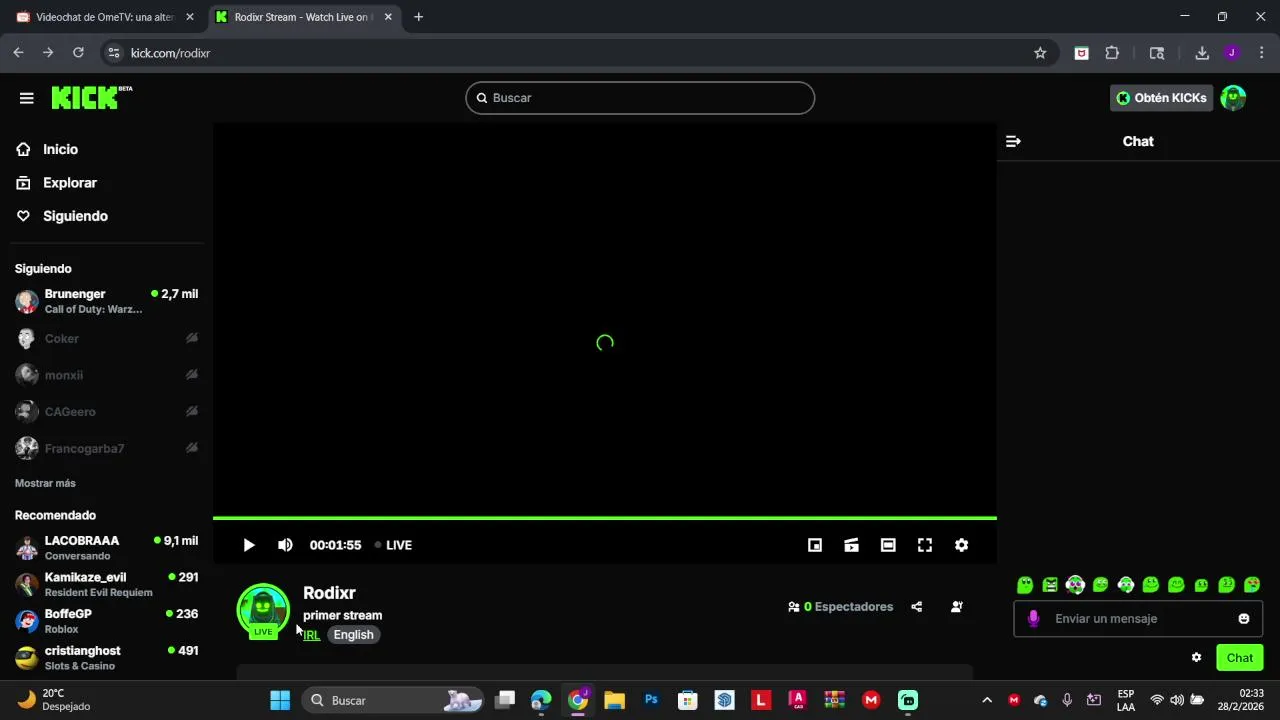Viewport: 1280px width, 720px height.
Task: Show hidden system tray icons
Action: click(x=987, y=700)
